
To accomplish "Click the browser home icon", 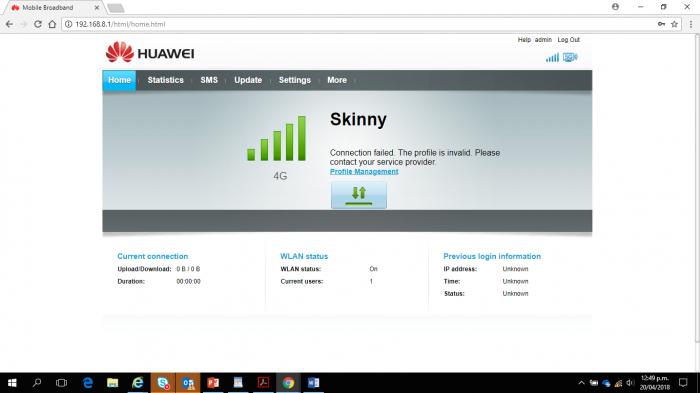I will point(52,24).
